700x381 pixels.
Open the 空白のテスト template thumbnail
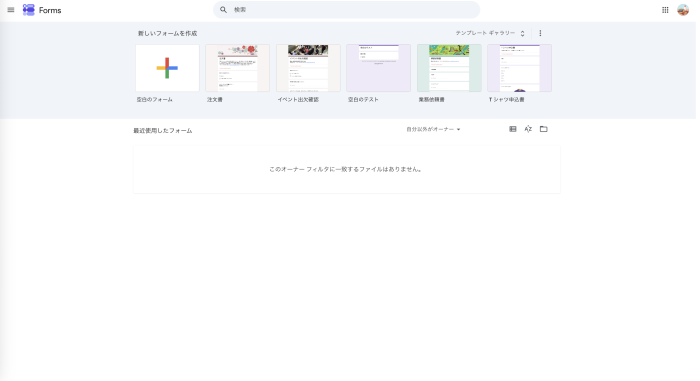(379, 68)
